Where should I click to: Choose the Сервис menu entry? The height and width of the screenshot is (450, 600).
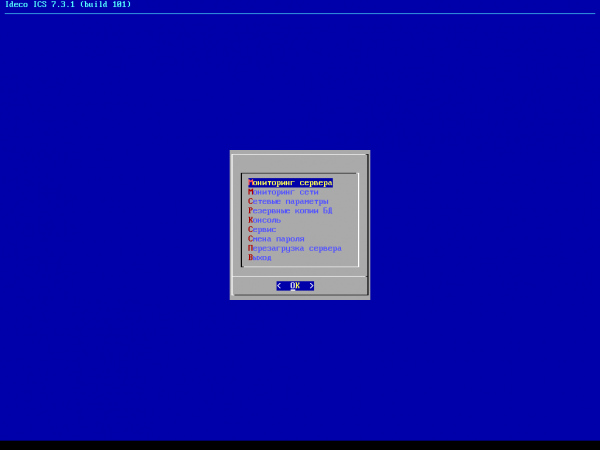click(262, 229)
